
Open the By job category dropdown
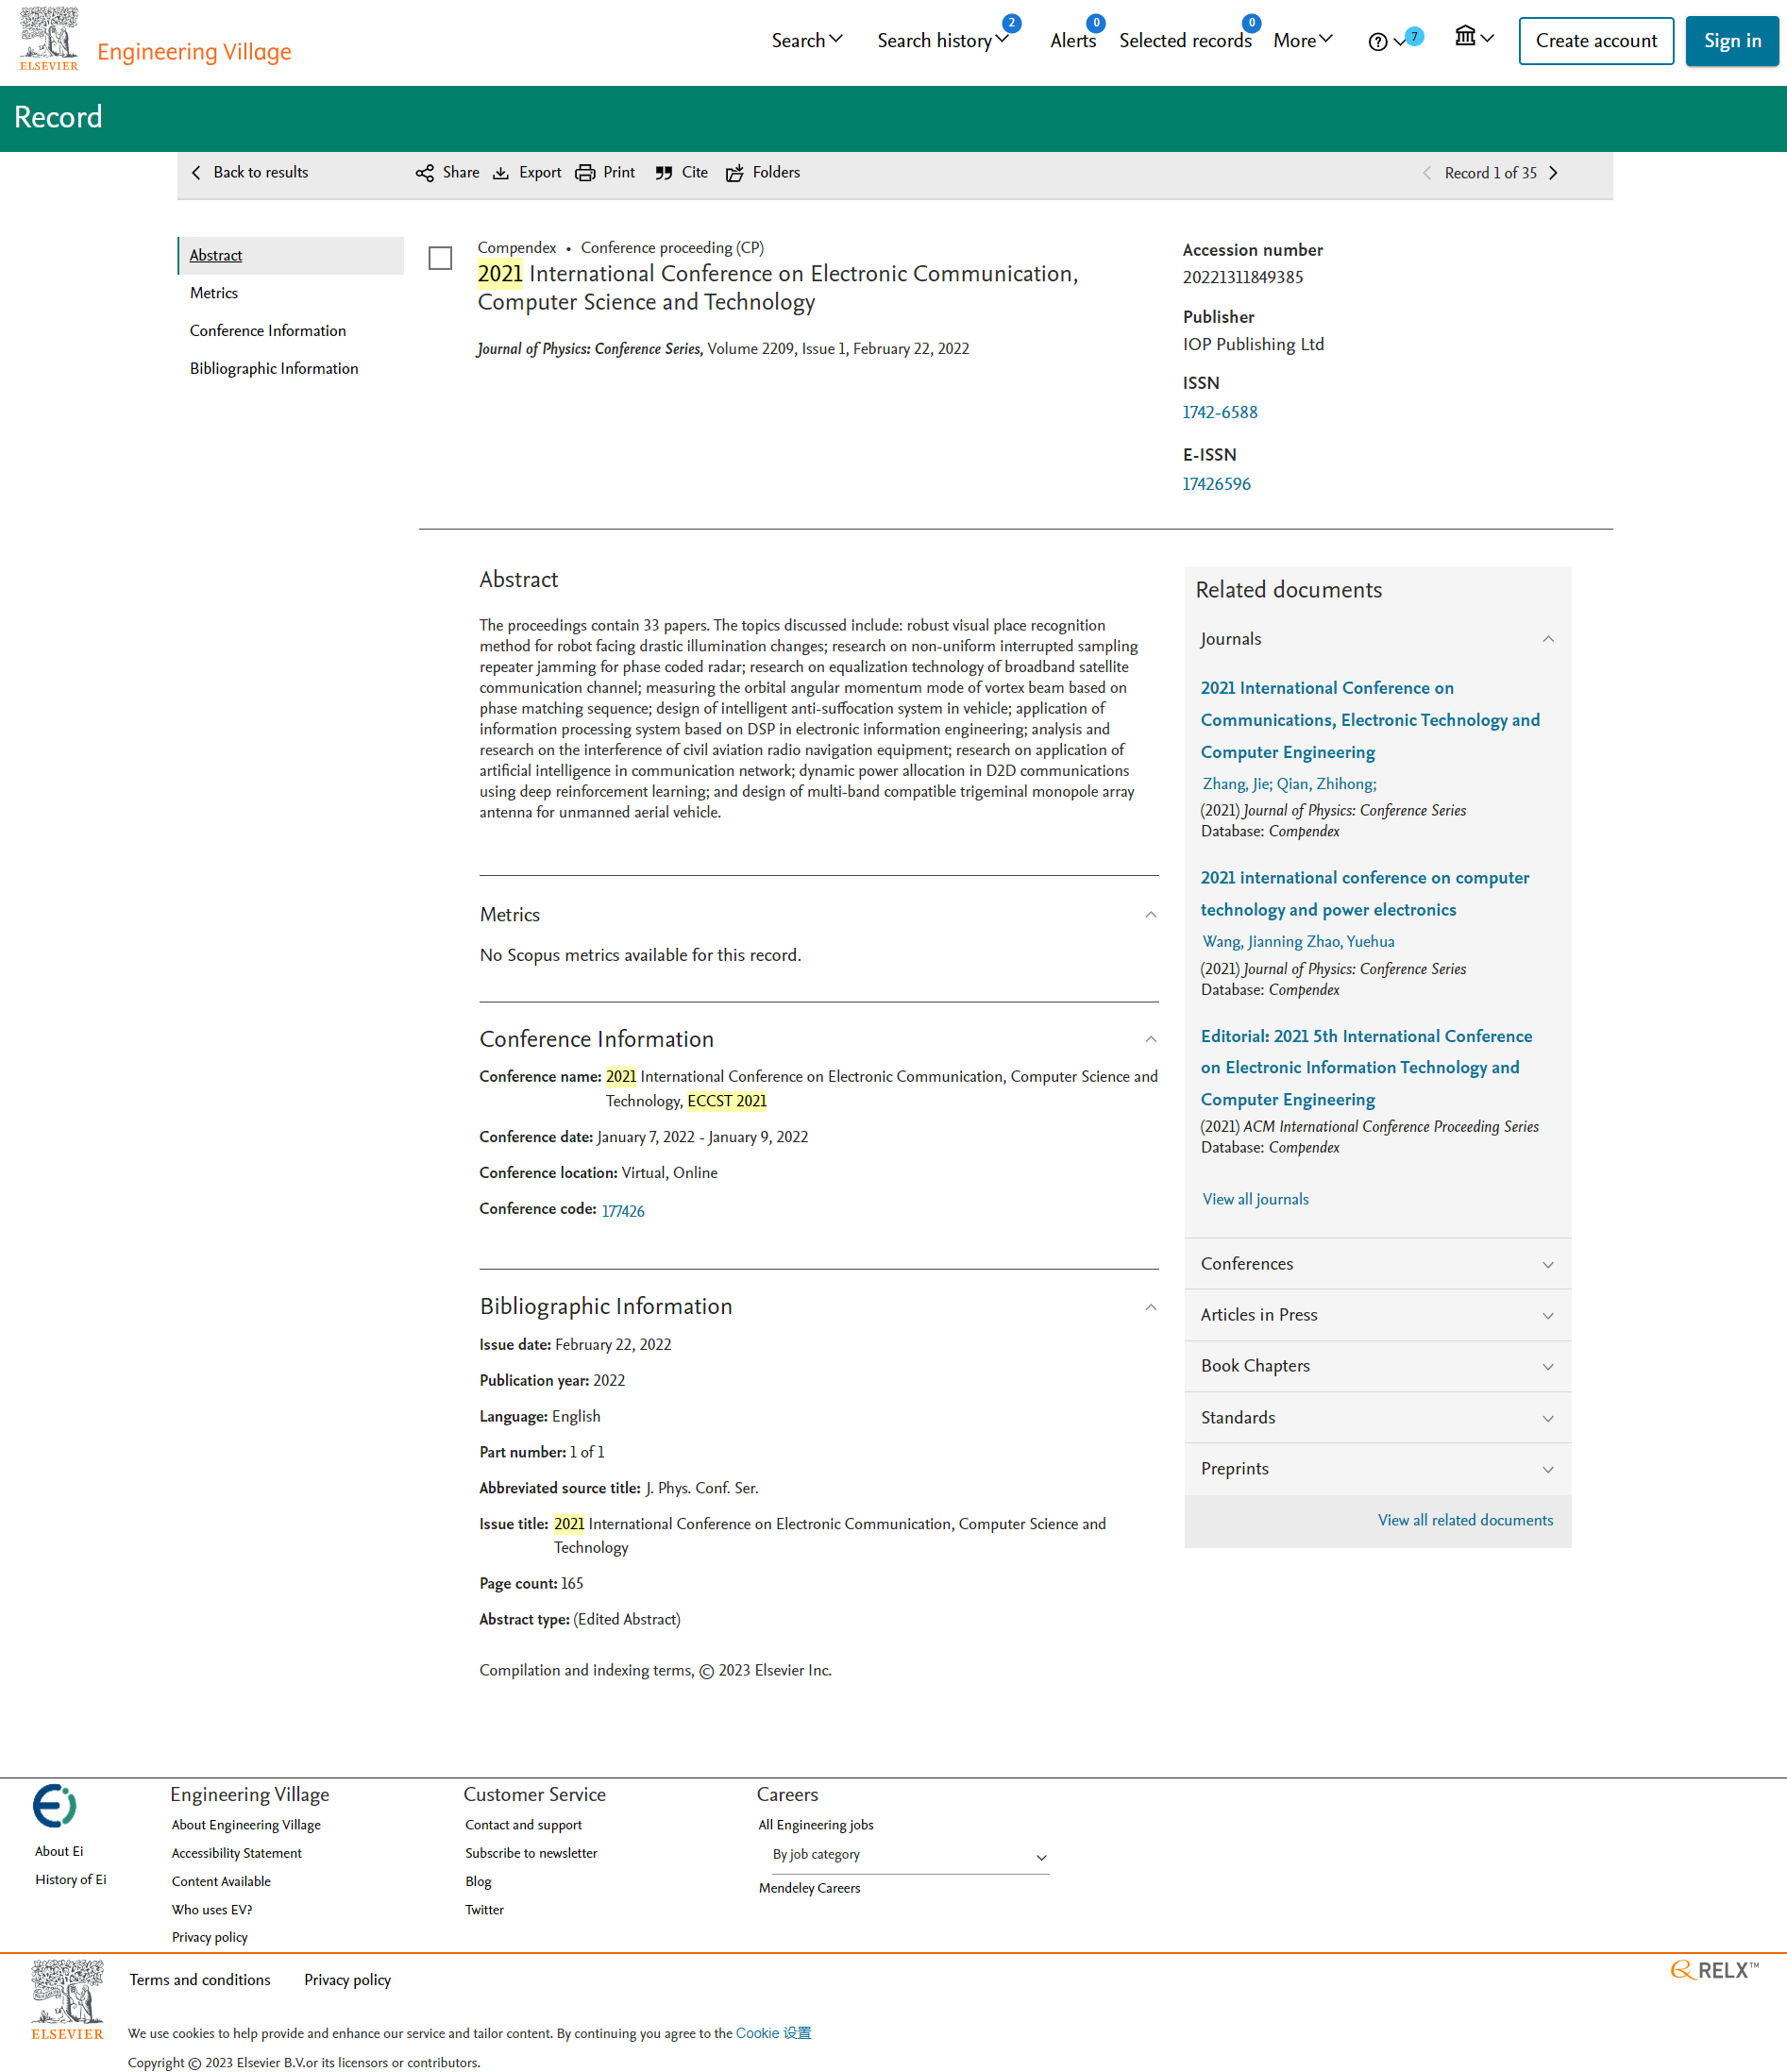pos(909,1855)
